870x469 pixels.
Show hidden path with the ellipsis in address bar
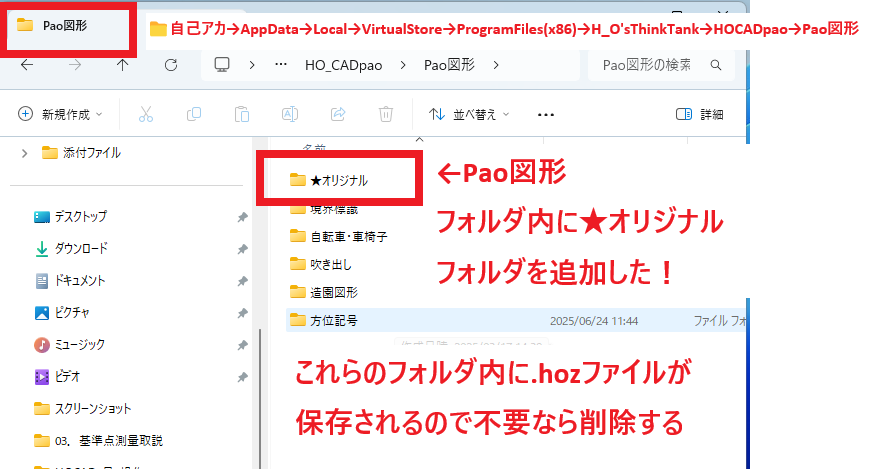tap(281, 64)
